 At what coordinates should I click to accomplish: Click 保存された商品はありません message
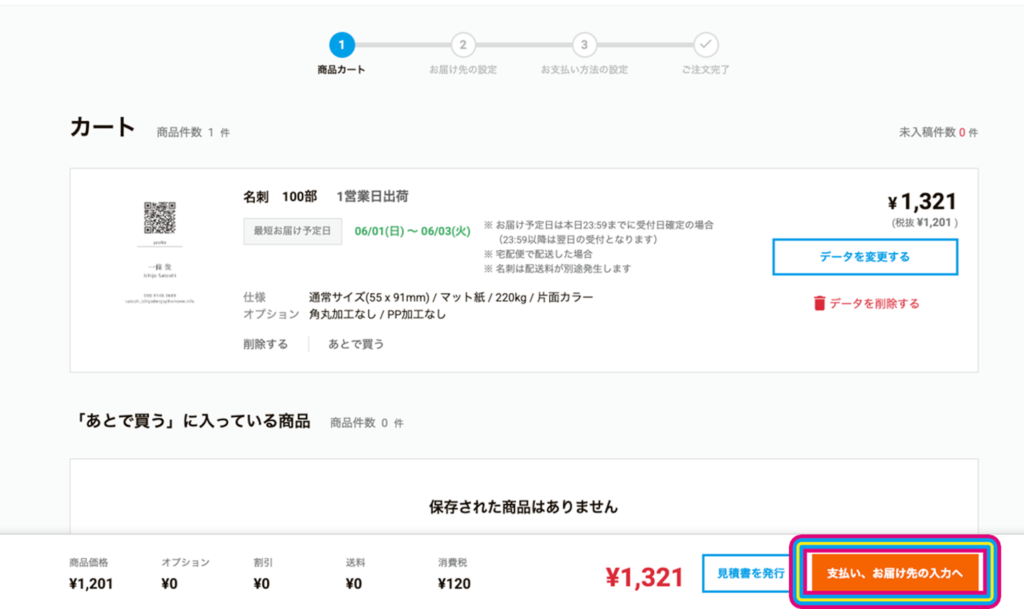pyautogui.click(x=523, y=507)
